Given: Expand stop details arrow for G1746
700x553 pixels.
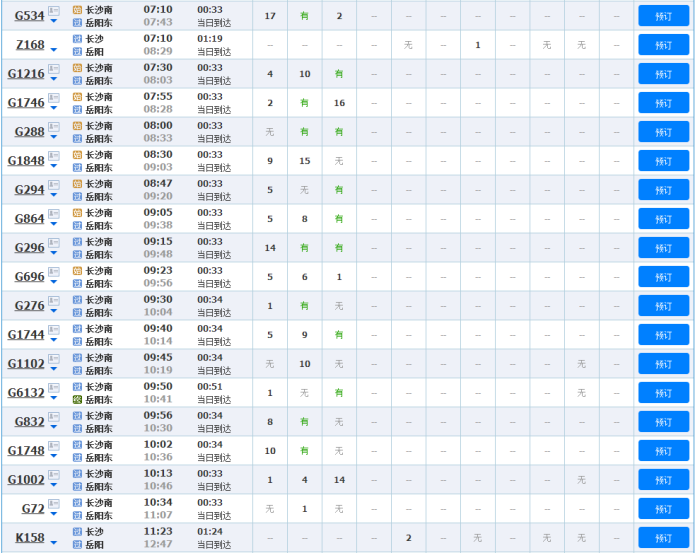Looking at the screenshot, I should pos(54,108).
